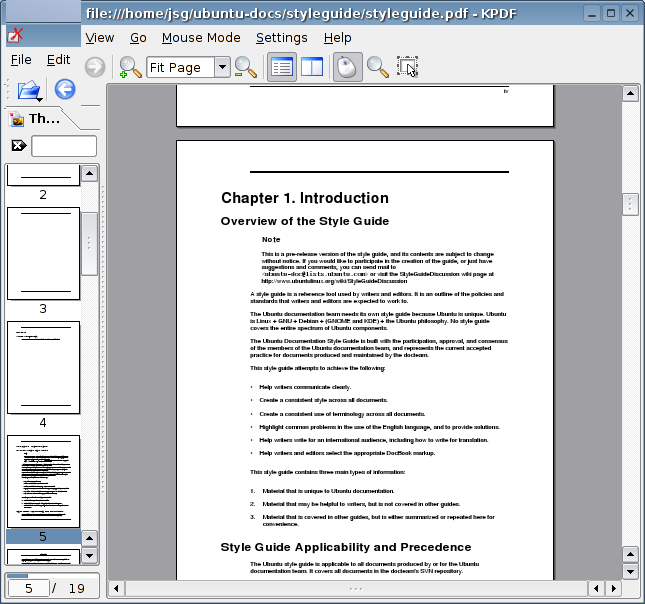The width and height of the screenshot is (645, 604).
Task: Open the Fit Page zoom dropdown arrow
Action: coord(223,67)
